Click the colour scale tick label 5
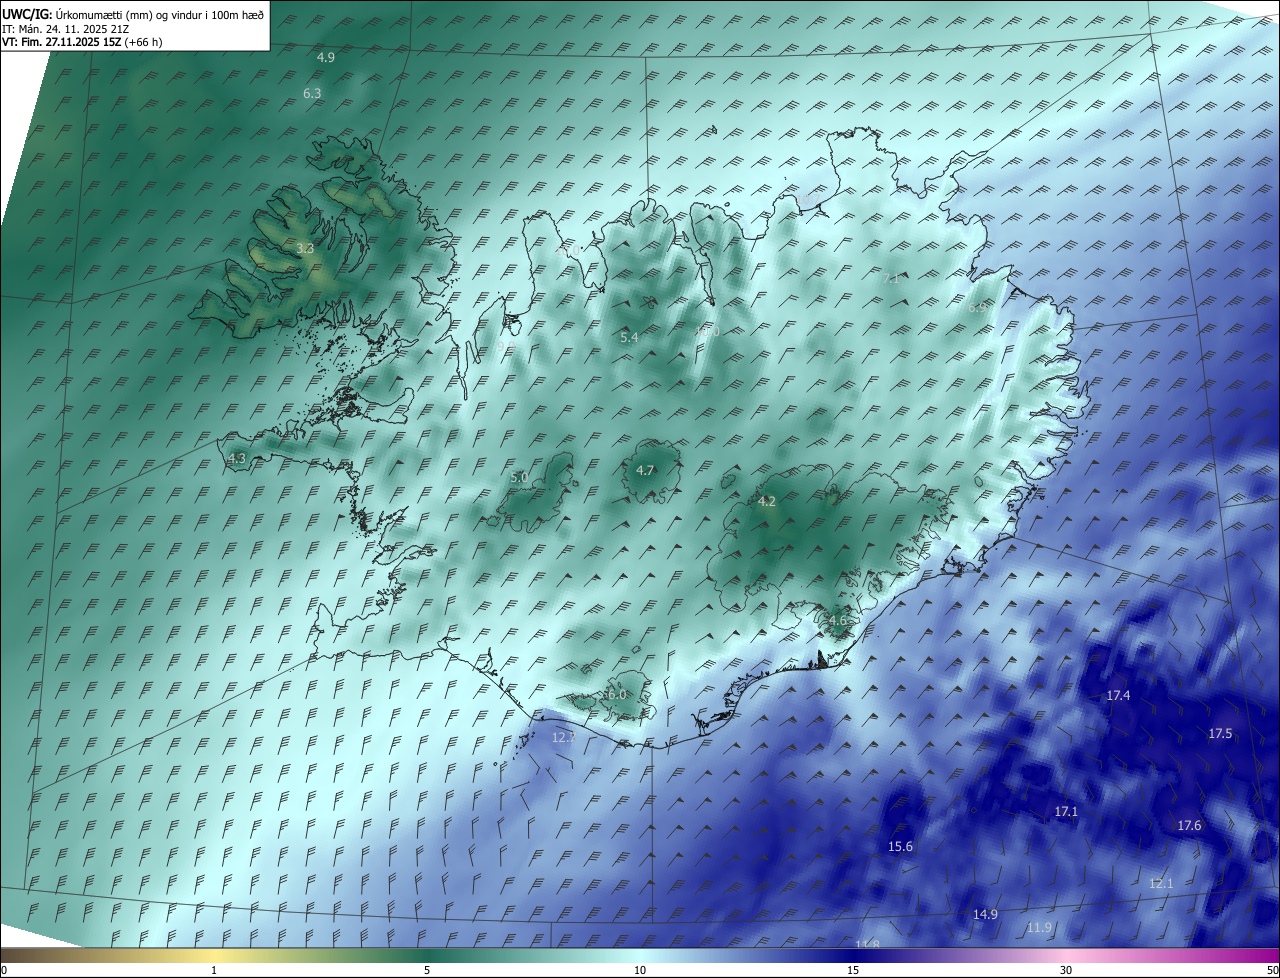 [427, 970]
